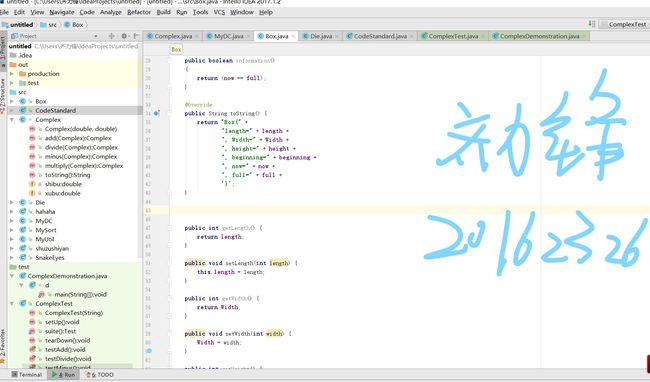Open the Refactor menu

pyautogui.click(x=139, y=12)
